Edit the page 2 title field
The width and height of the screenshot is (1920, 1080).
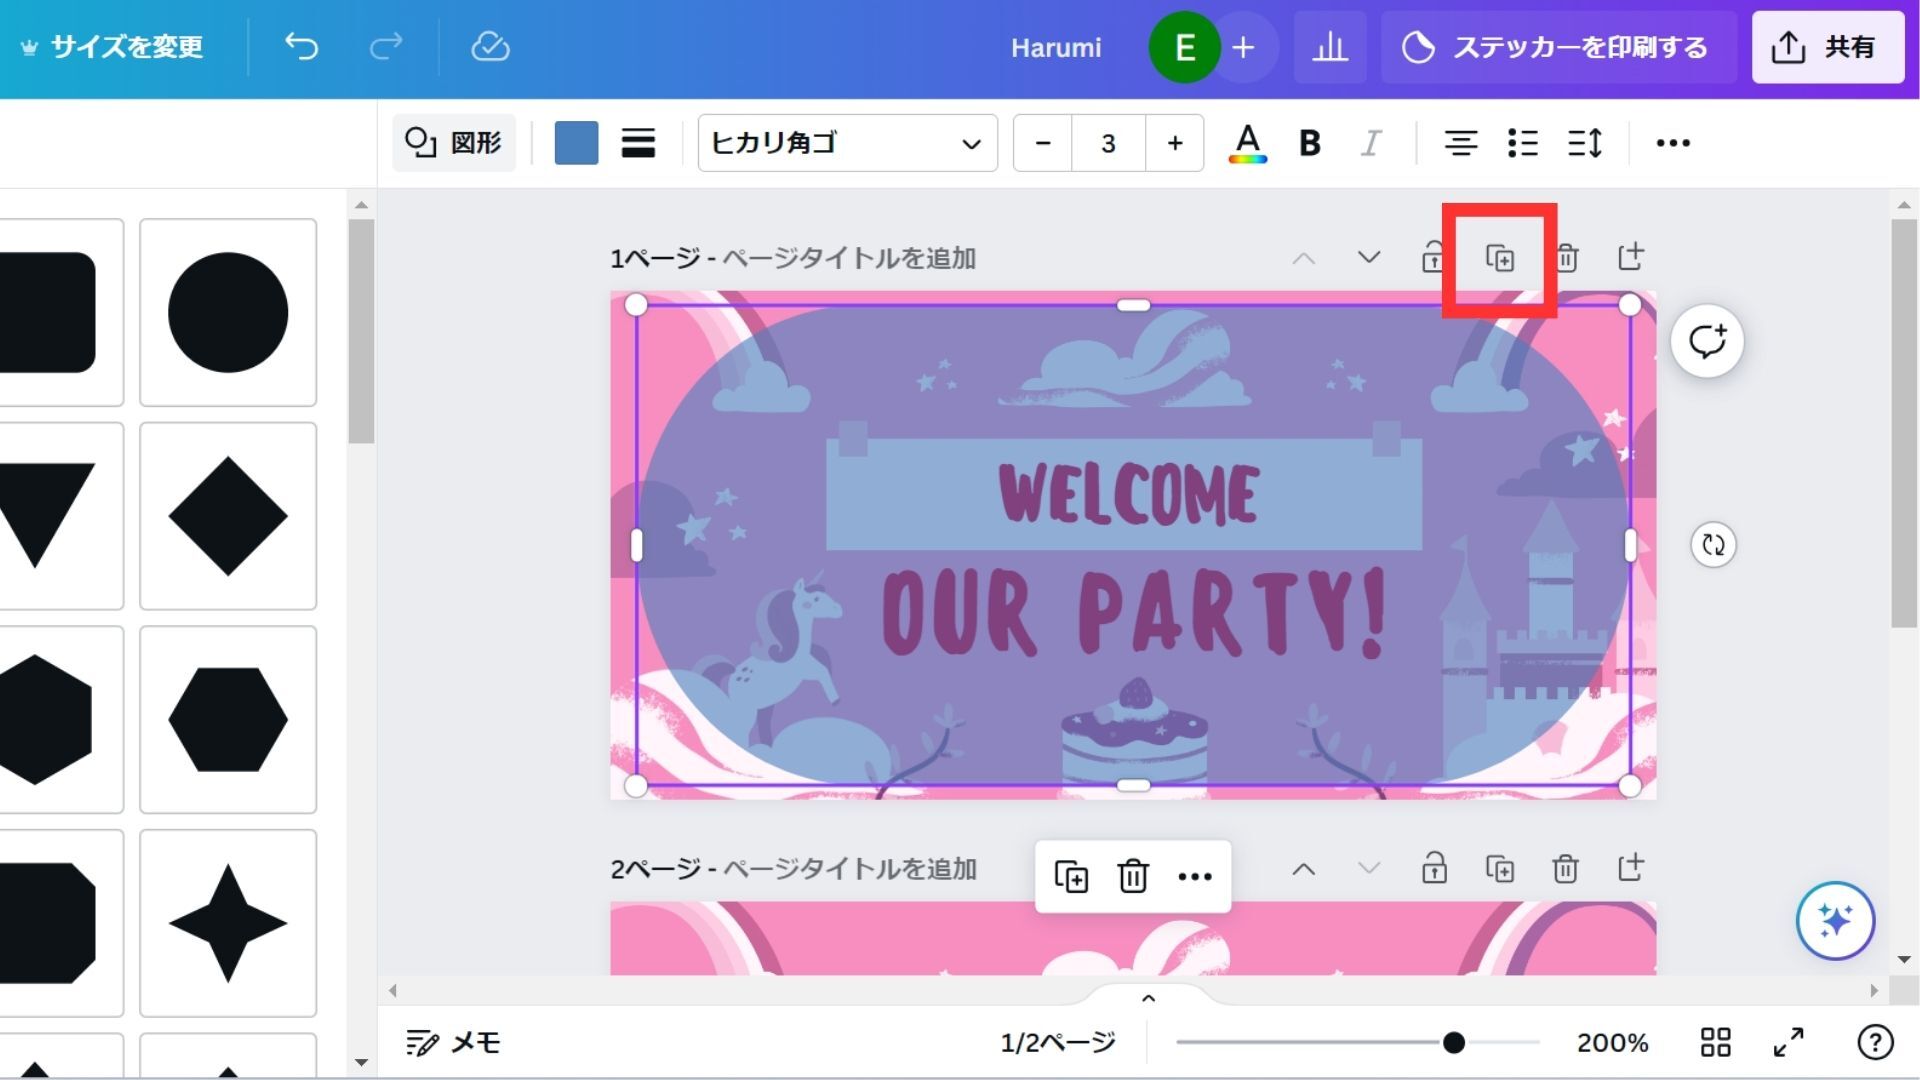pyautogui.click(x=849, y=869)
